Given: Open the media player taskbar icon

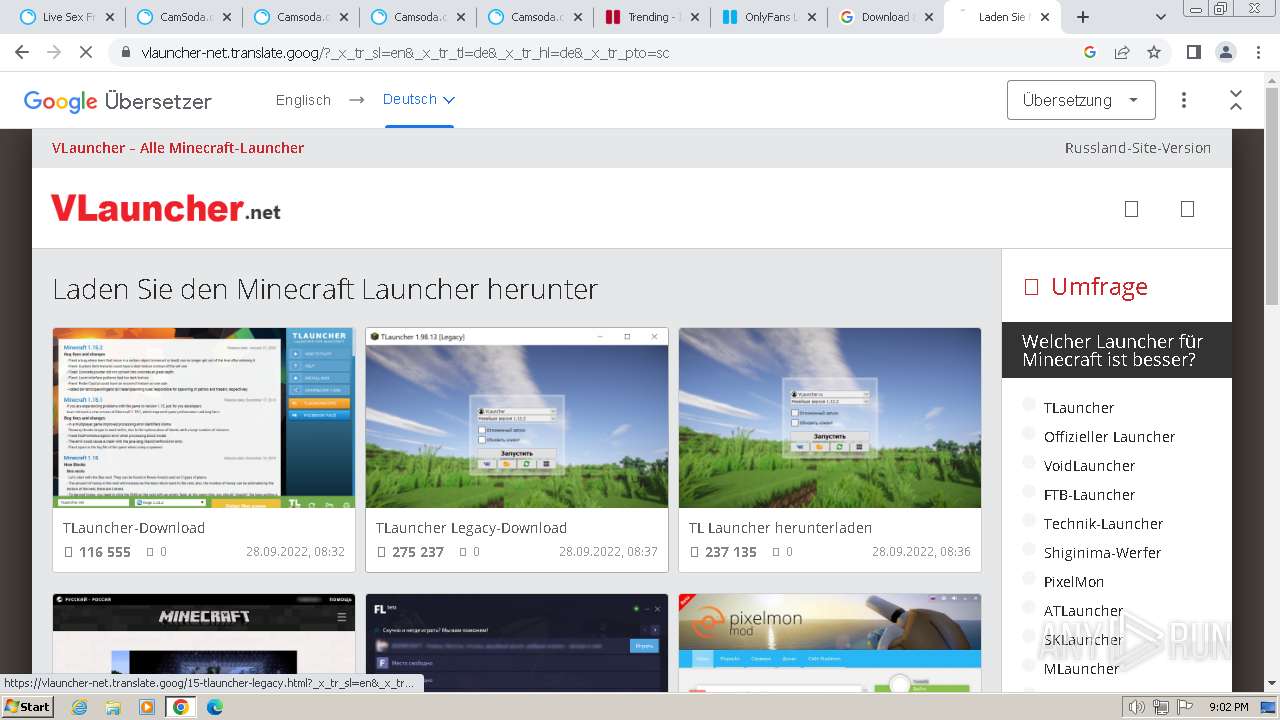Looking at the screenshot, I should (147, 707).
